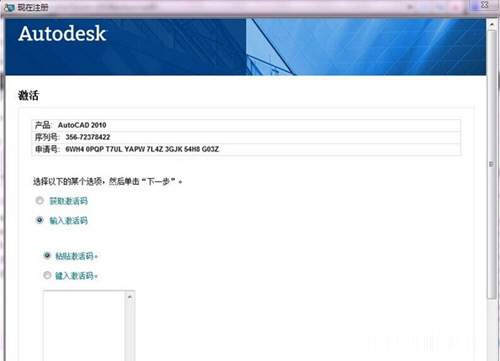Viewport: 500px width, 361px height.
Task: Close the 现在注册 window
Action: [x=484, y=5]
